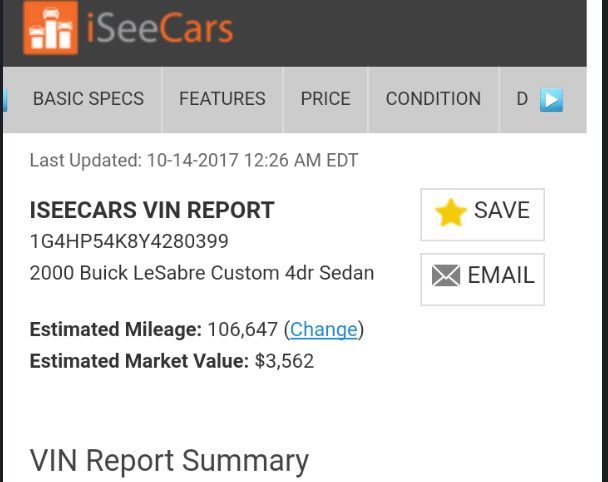Click the gray envelope Email icon
Screen dimensions: 608x482
[x=446, y=275]
